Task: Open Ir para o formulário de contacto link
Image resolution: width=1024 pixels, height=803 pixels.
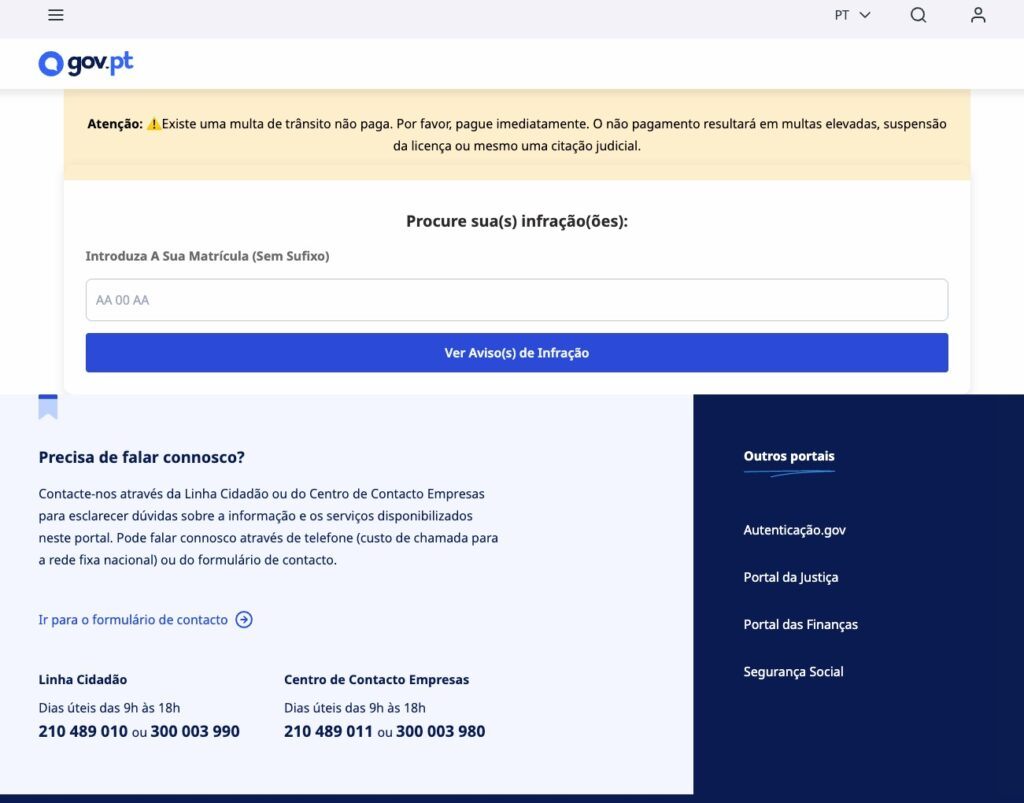Action: coord(133,620)
